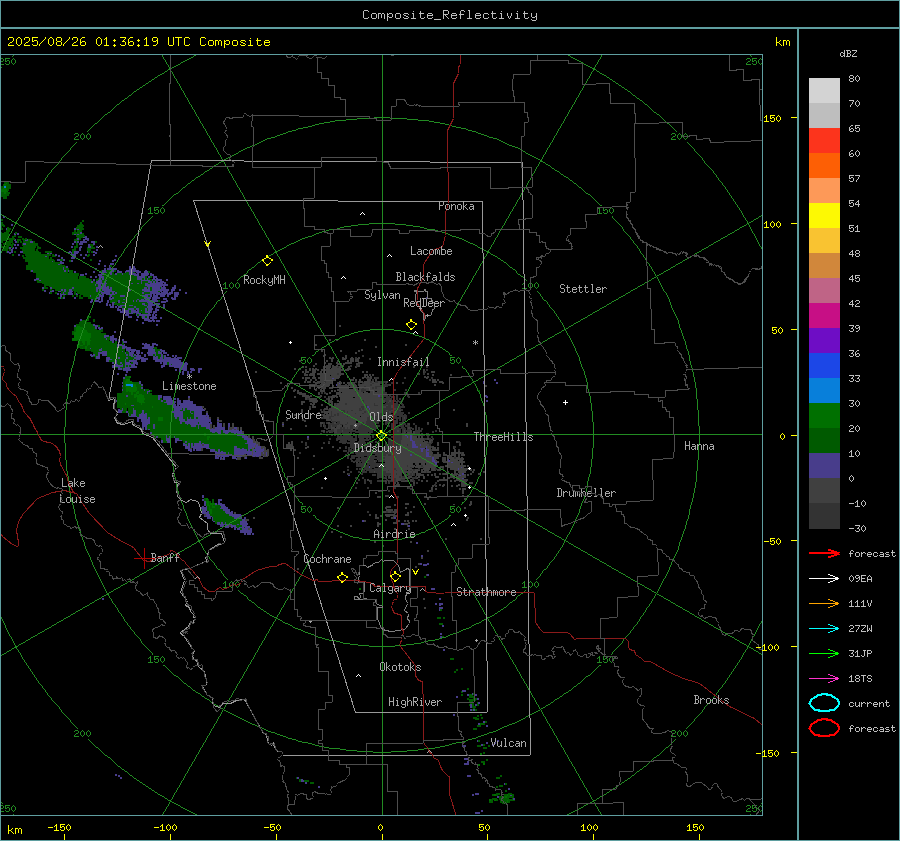Click the Okotoks town label
Image resolution: width=900 pixels, height=841 pixels.
[x=400, y=667]
